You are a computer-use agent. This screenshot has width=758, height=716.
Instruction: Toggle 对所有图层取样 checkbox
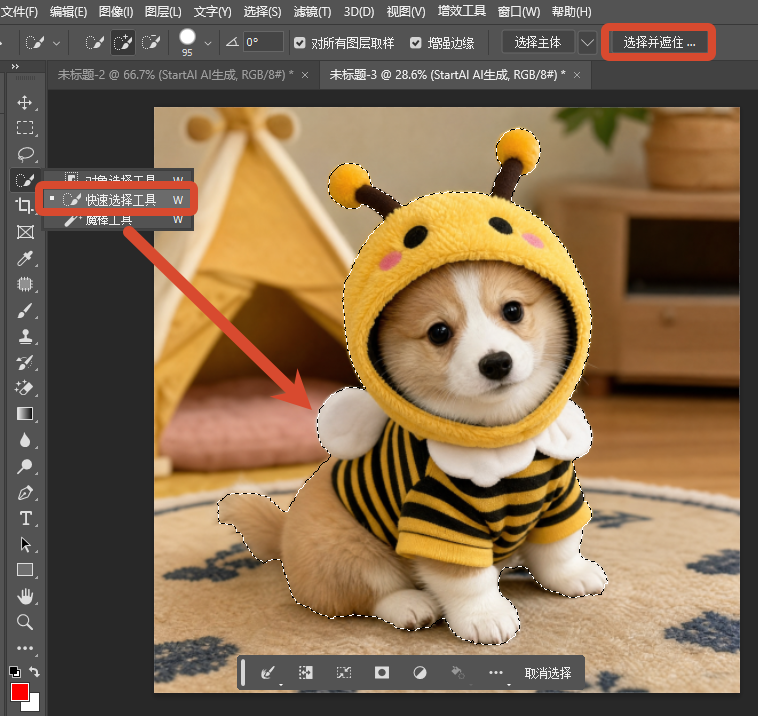pos(300,43)
